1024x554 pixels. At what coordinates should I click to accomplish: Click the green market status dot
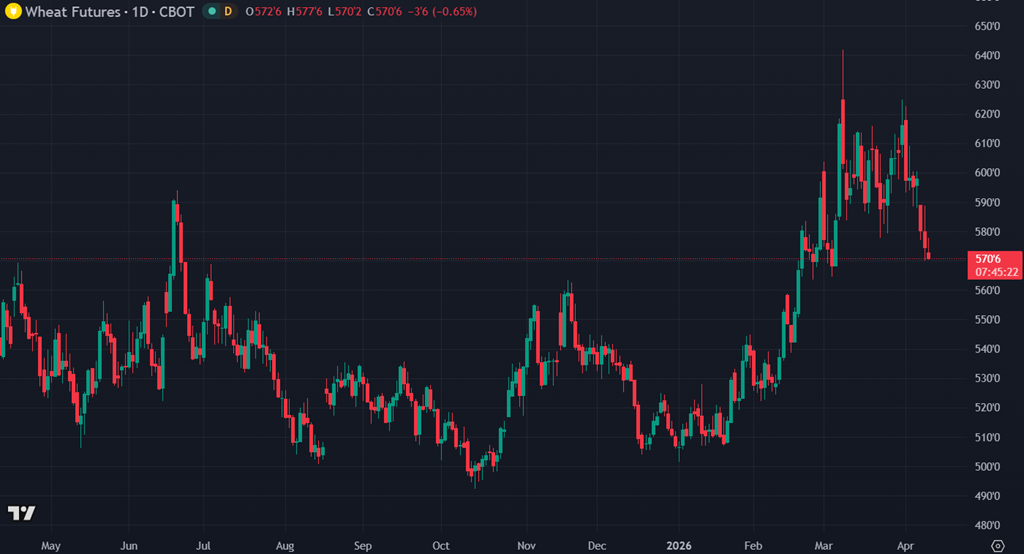click(211, 11)
